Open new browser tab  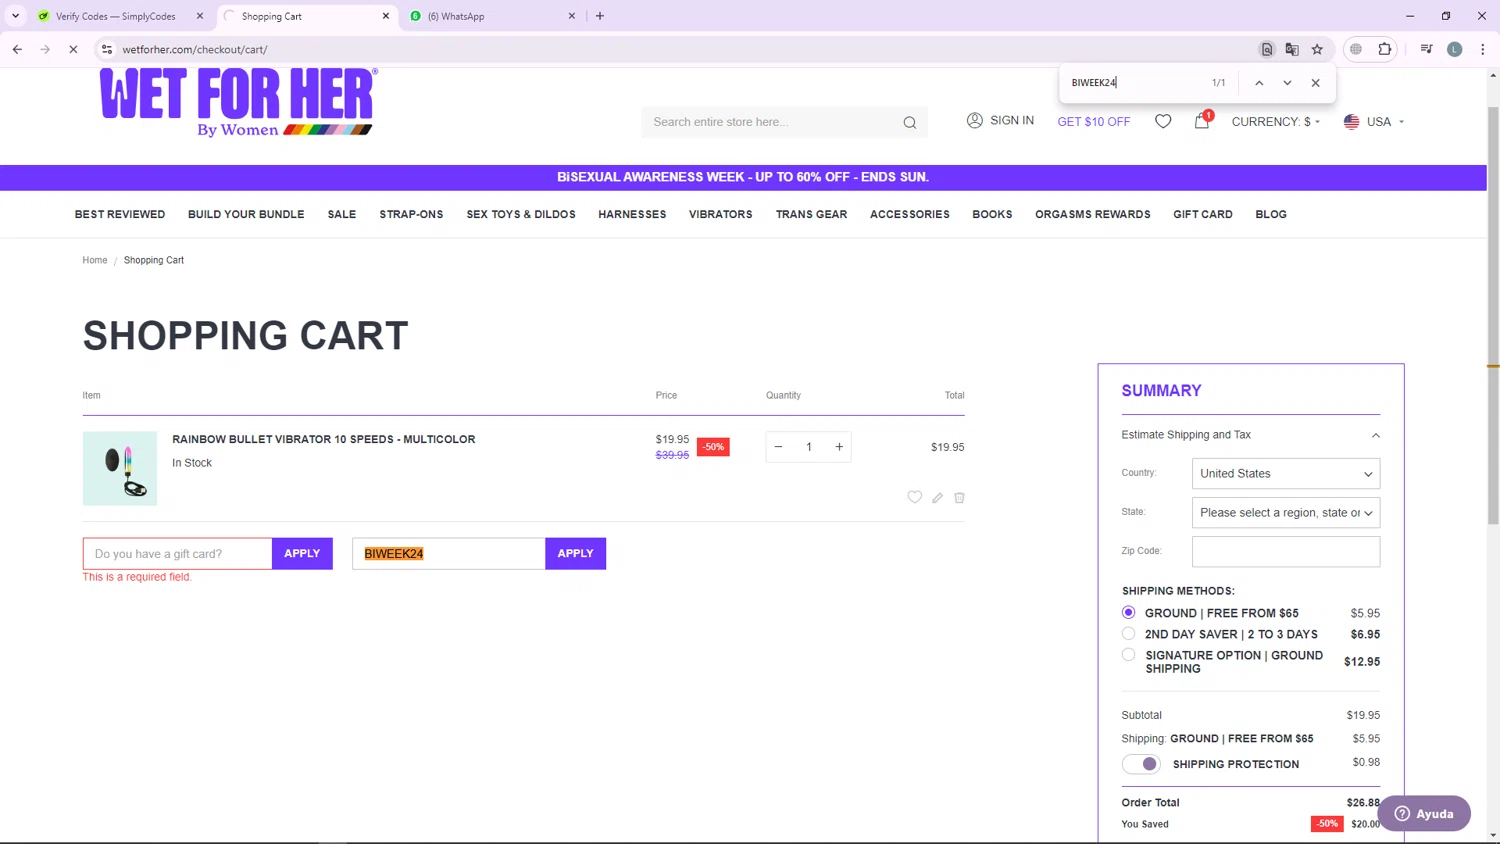pos(600,16)
